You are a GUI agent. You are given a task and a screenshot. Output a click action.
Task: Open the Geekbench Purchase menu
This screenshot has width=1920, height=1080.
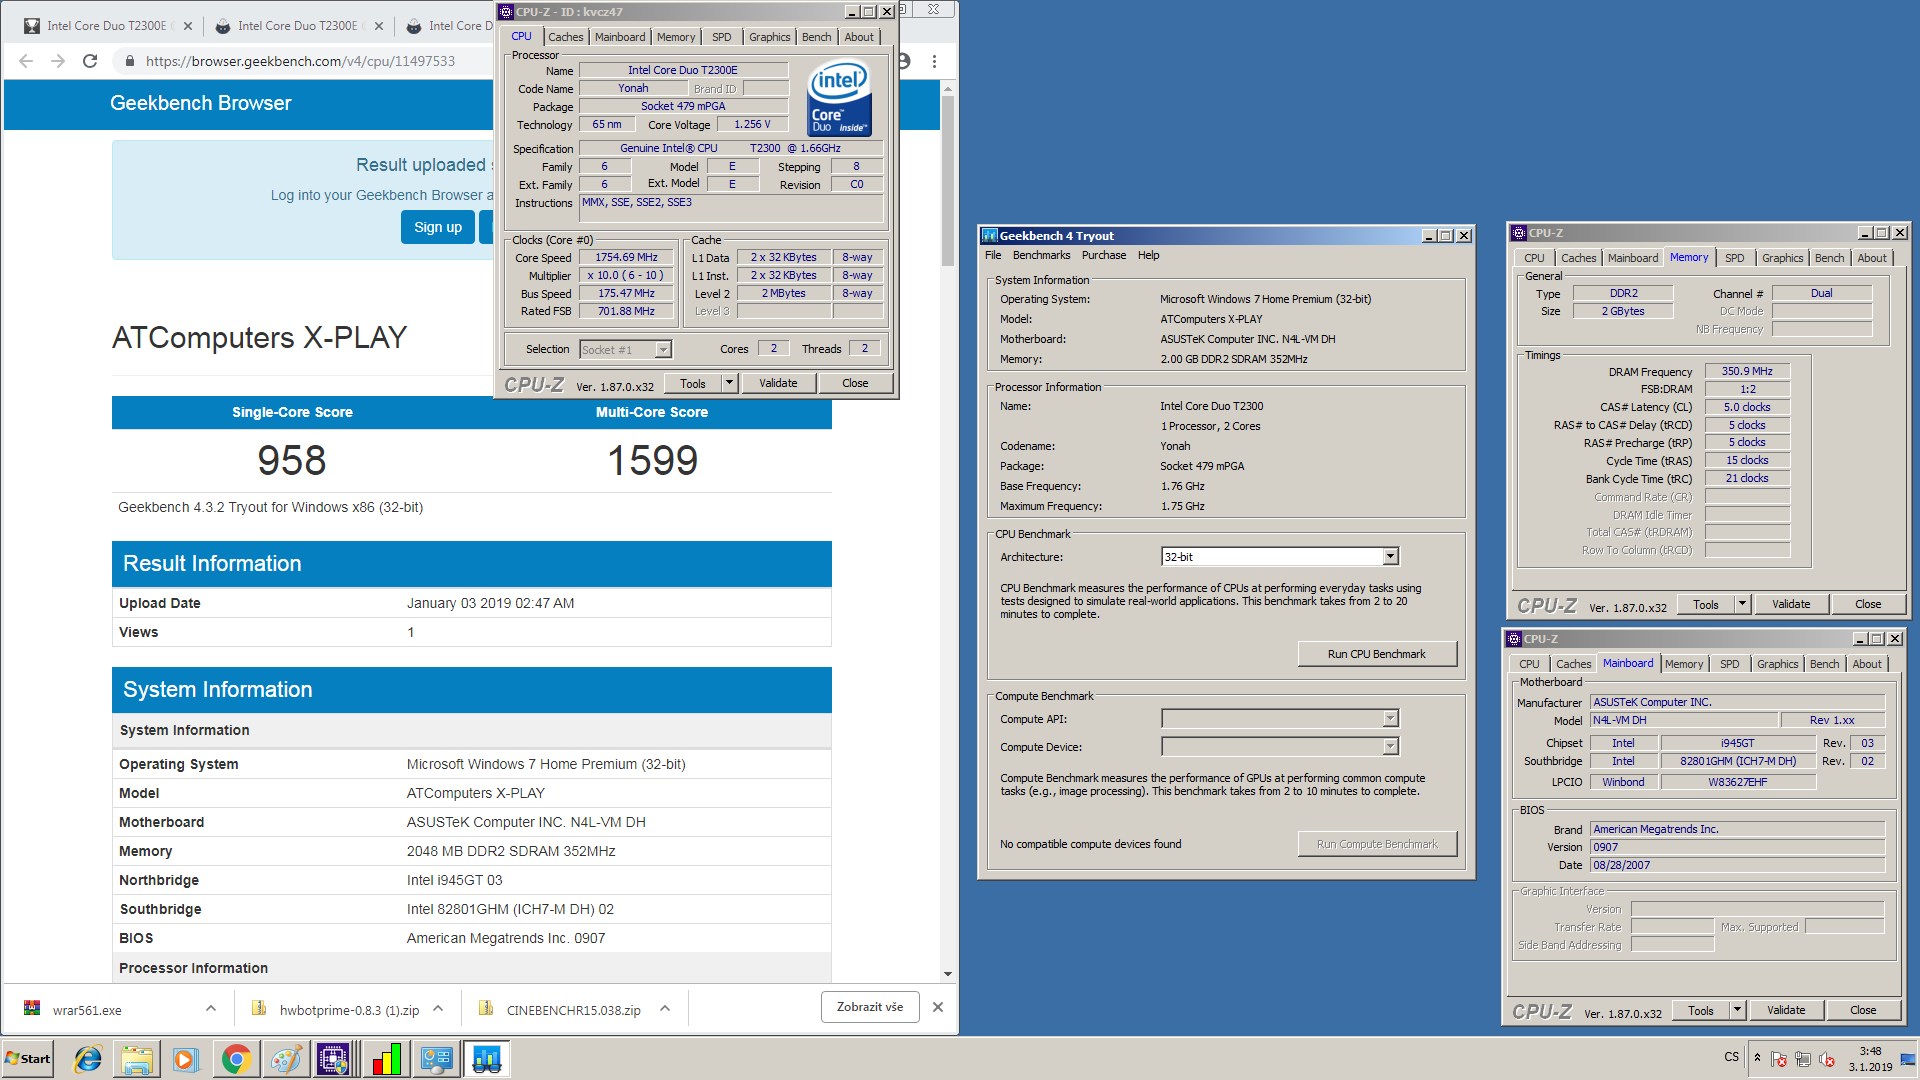1103,256
